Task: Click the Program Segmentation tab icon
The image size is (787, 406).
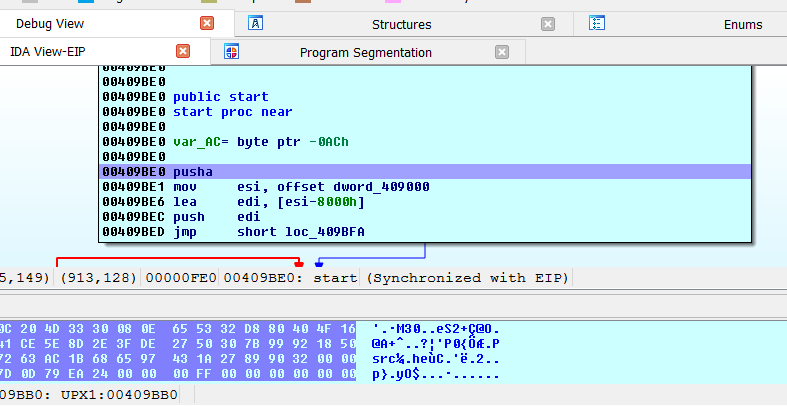Action: tap(232, 52)
